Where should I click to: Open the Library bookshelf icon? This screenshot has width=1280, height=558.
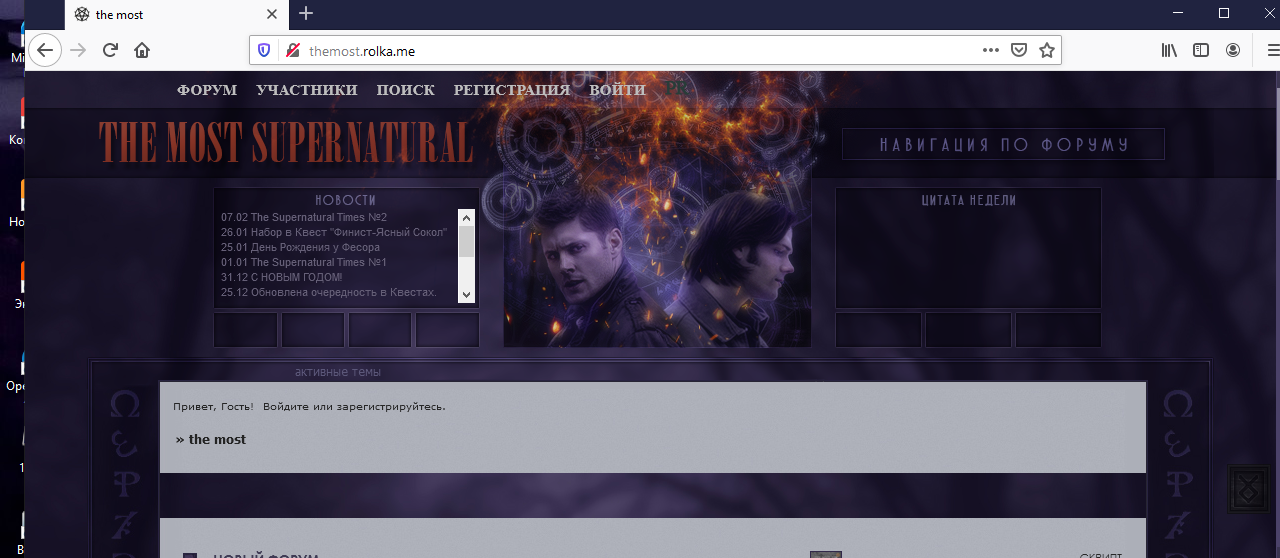1169,50
